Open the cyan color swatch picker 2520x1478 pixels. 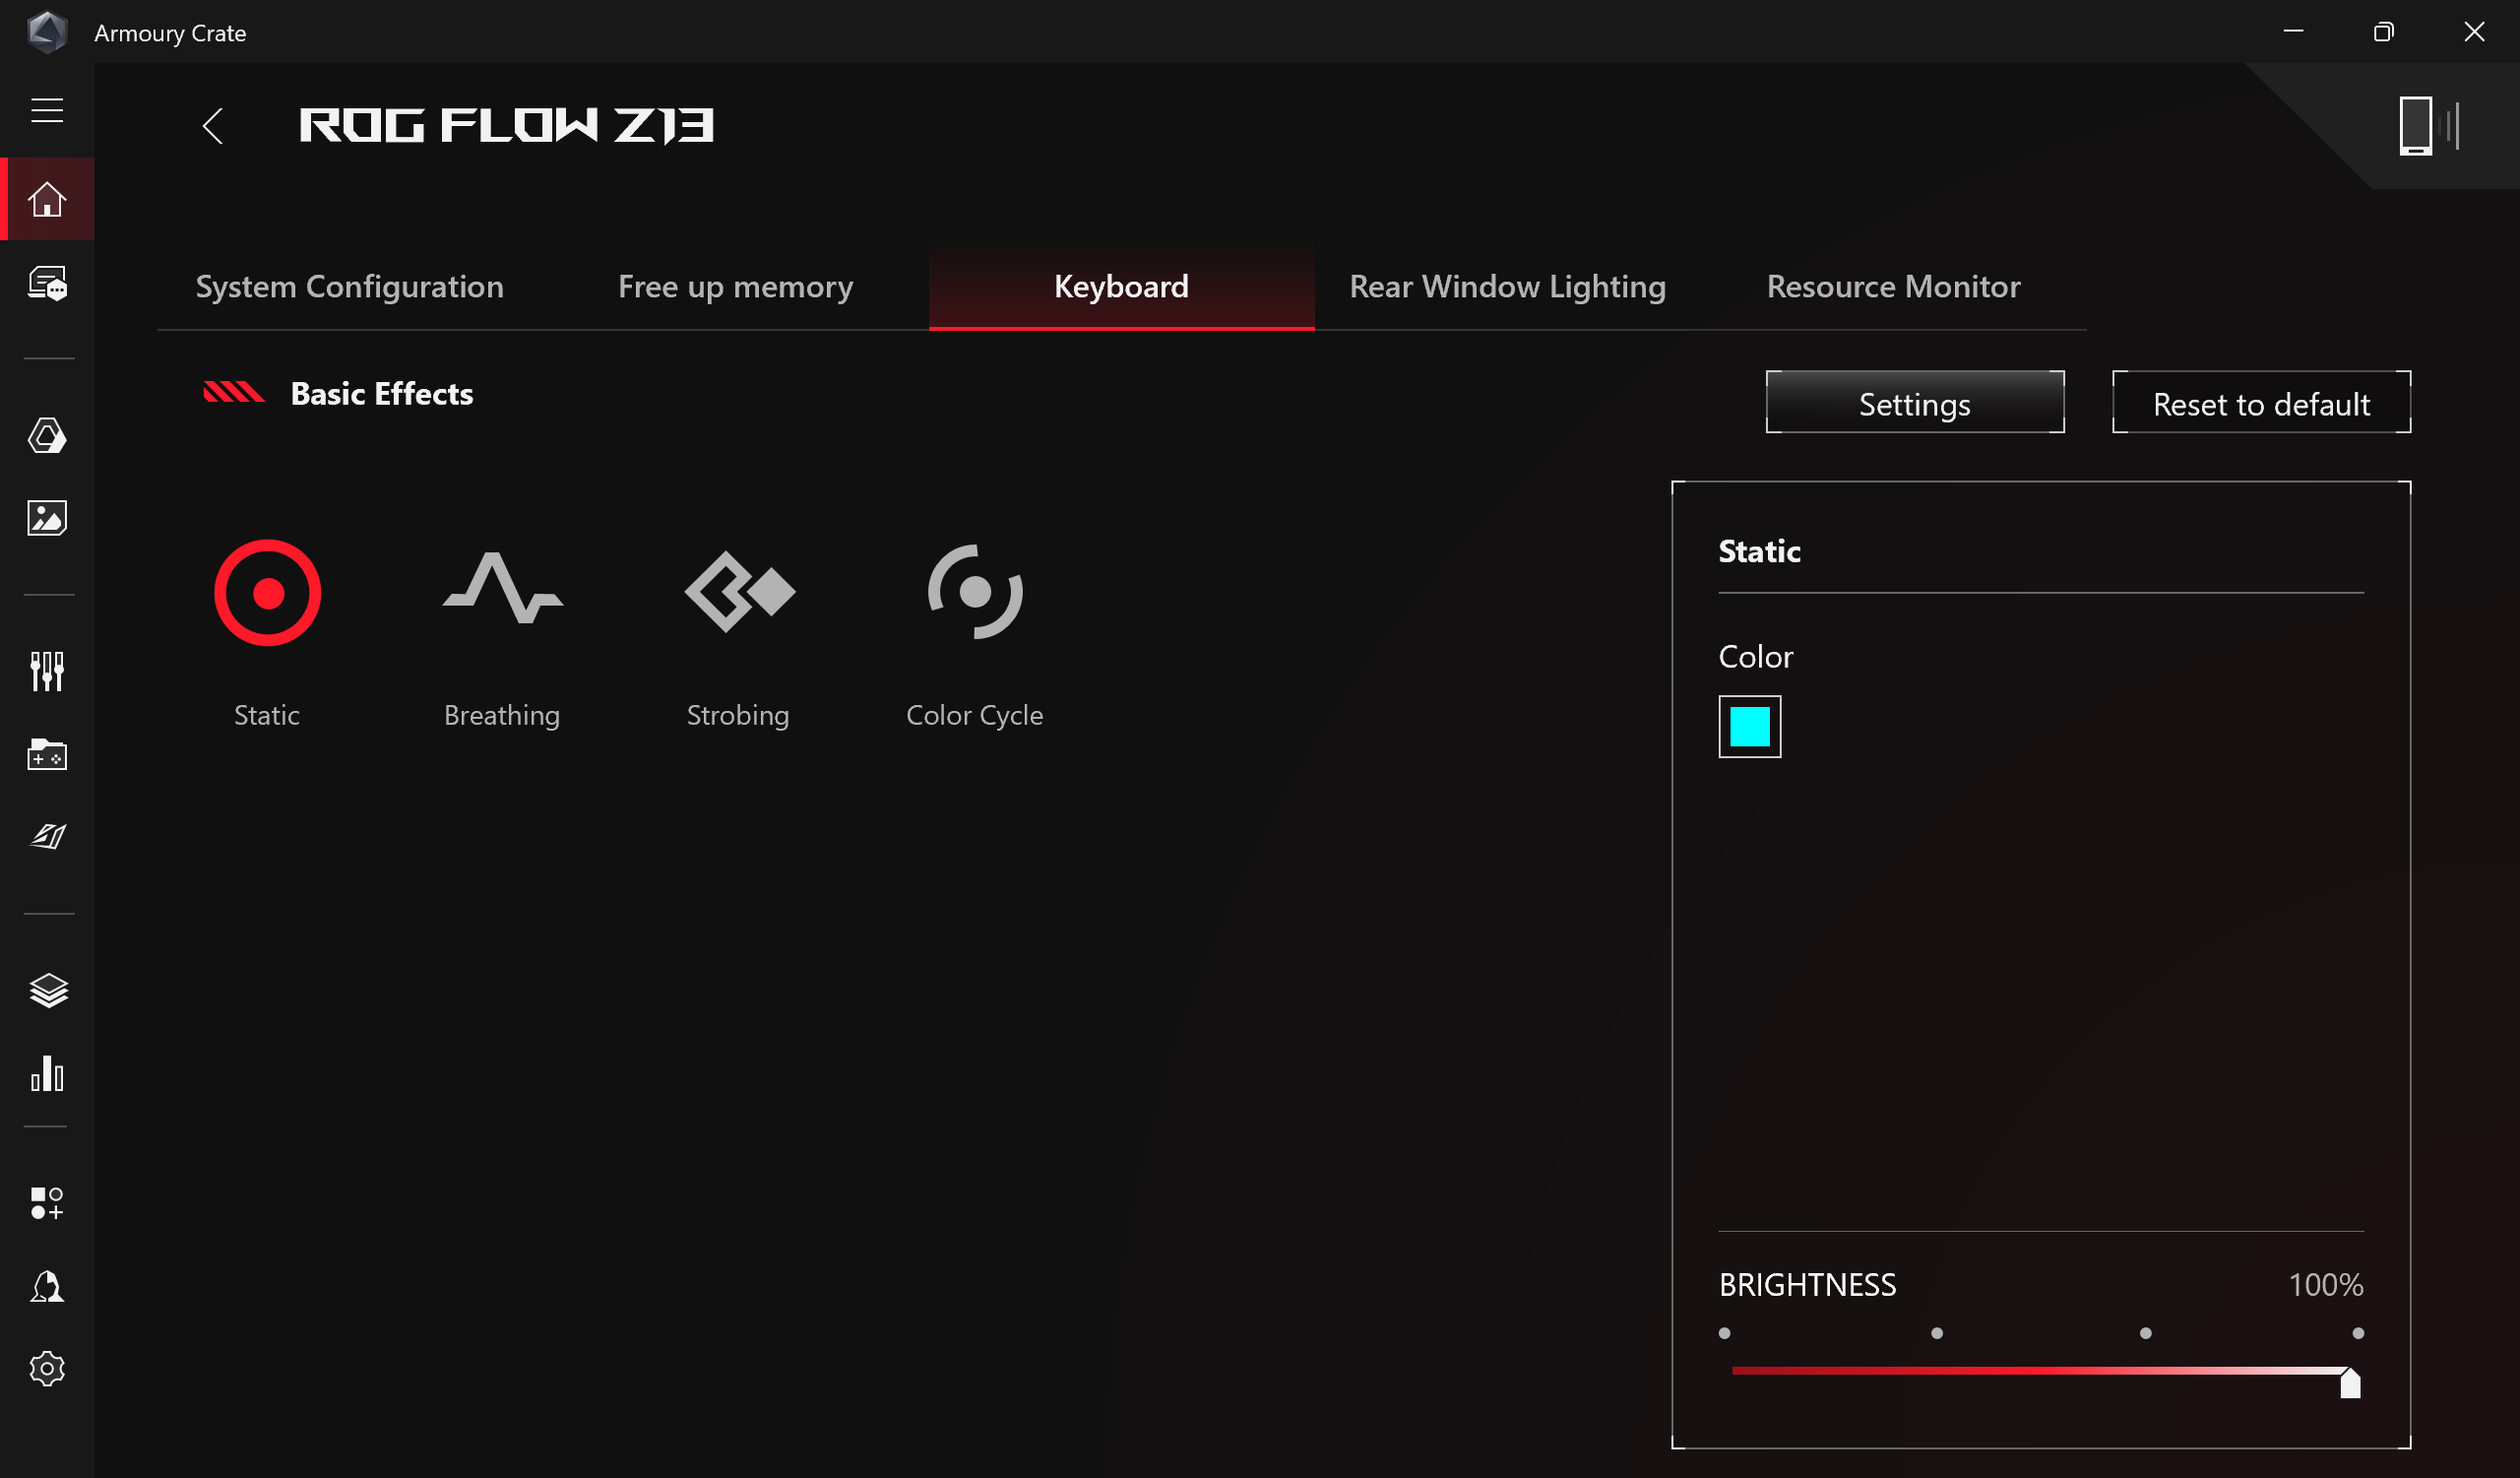coord(1749,727)
